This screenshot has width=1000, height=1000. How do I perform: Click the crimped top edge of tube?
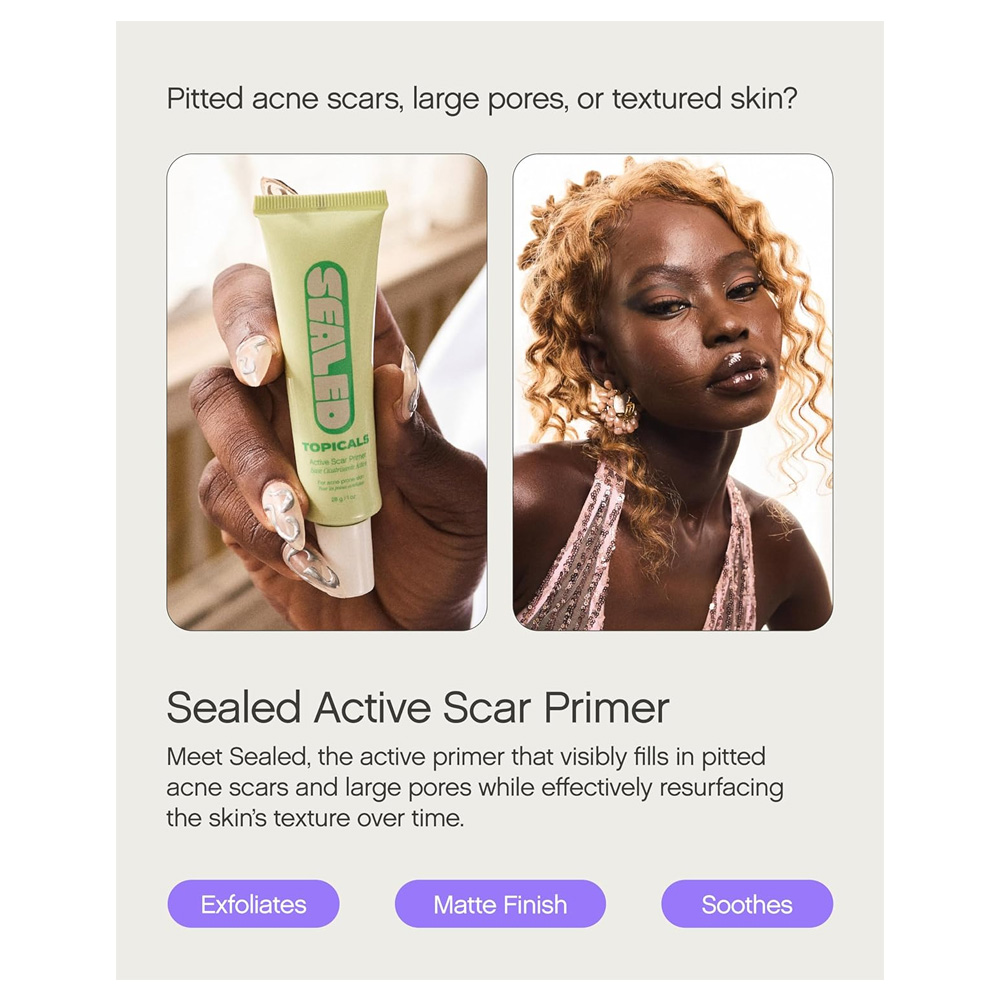[x=320, y=203]
